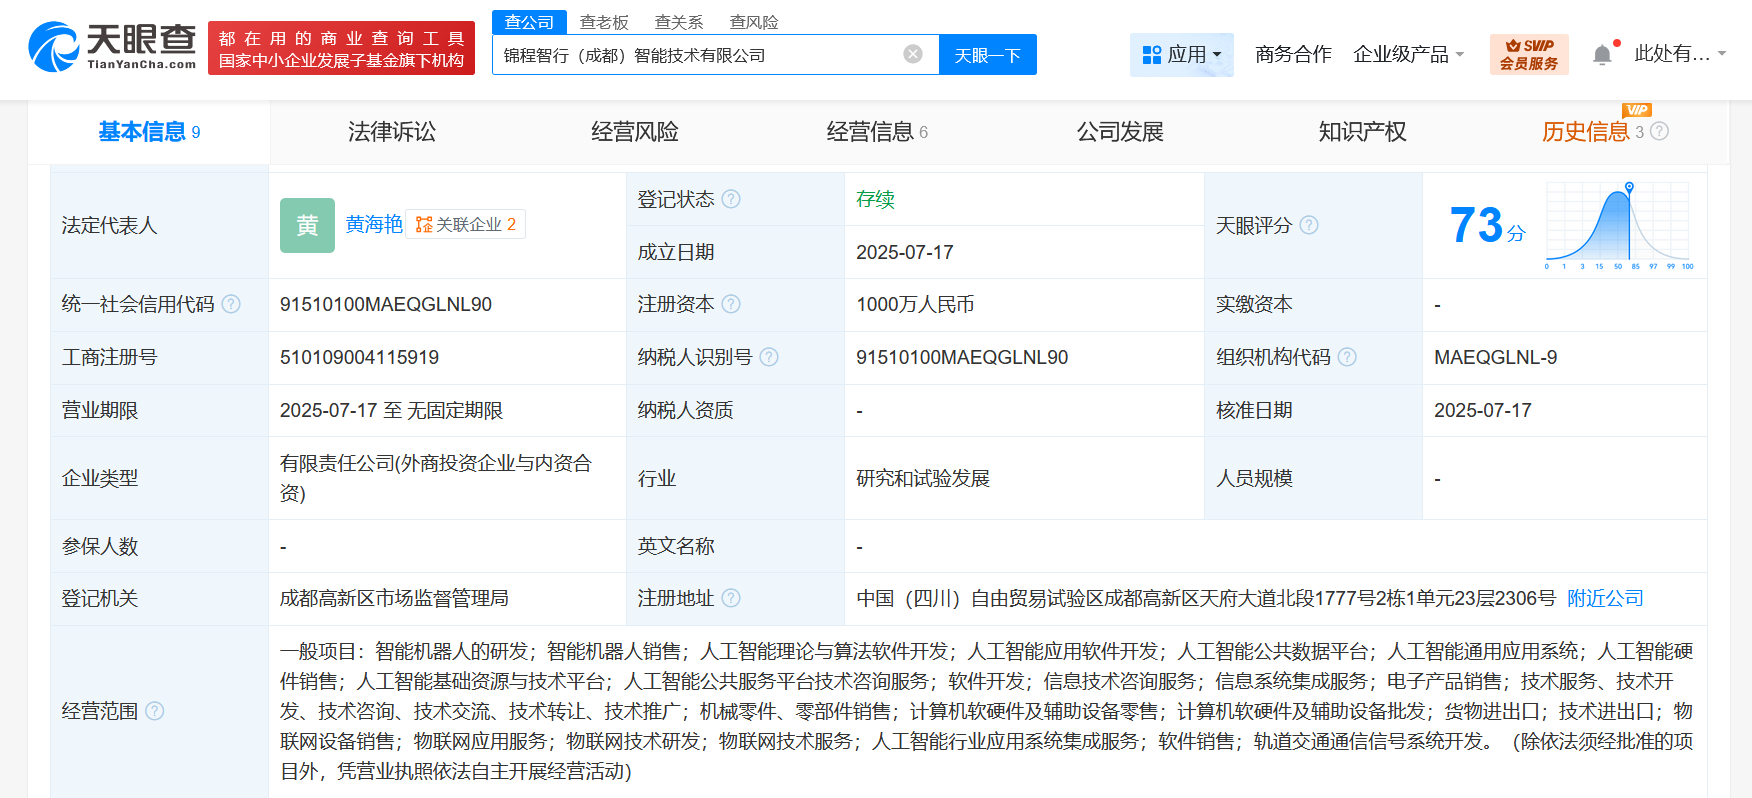The image size is (1752, 798).
Task: Open 商务合作 link
Action: pyautogui.click(x=1293, y=54)
